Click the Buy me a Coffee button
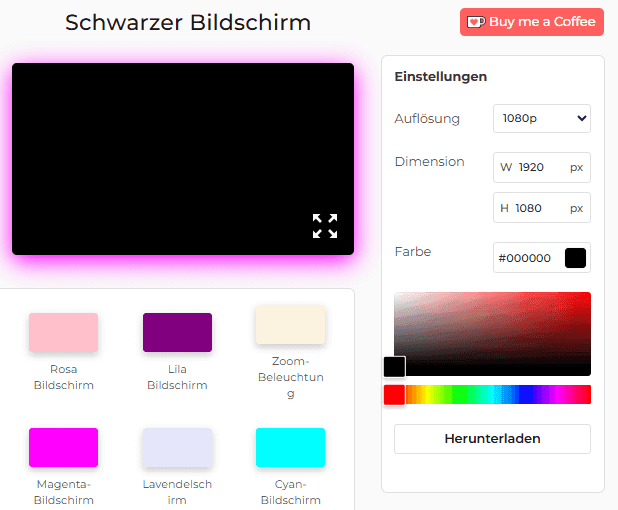618x510 pixels. [532, 22]
